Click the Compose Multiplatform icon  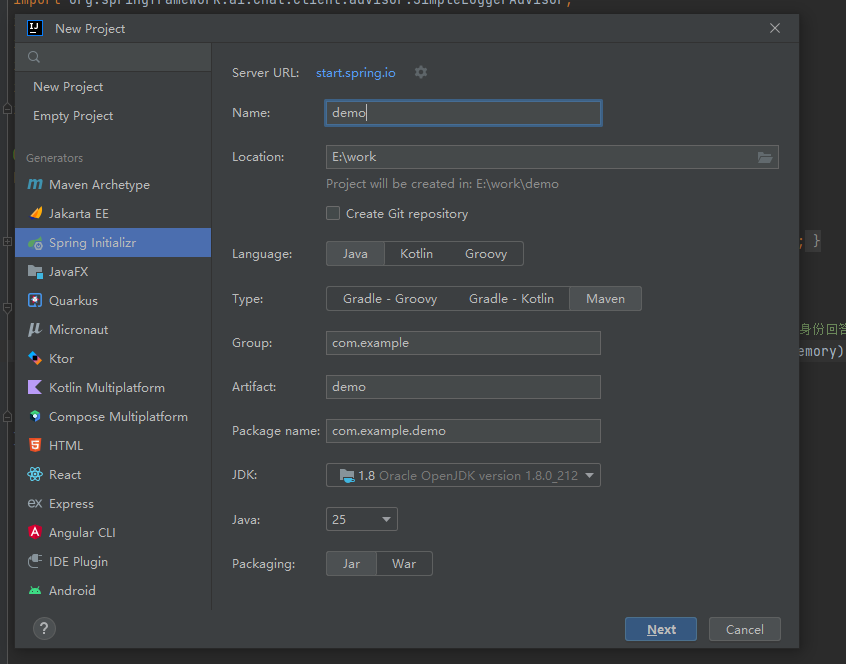35,416
